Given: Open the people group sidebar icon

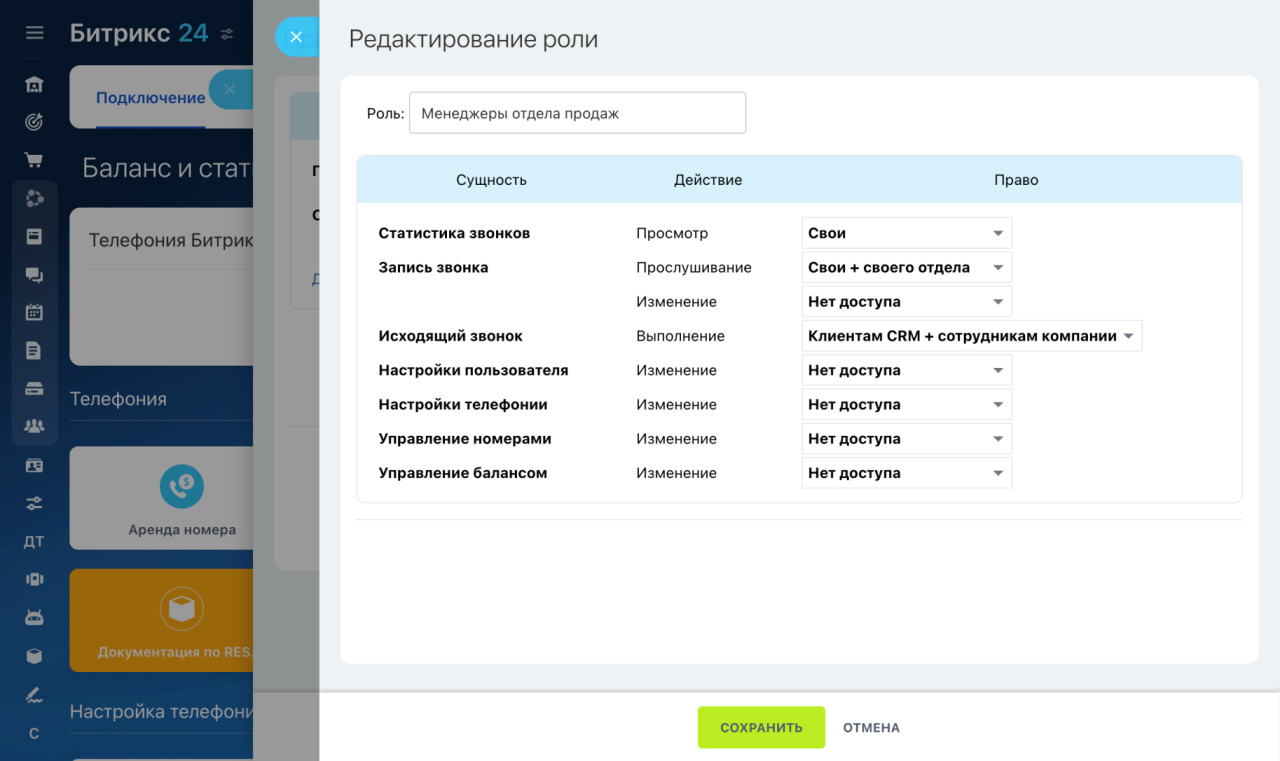Looking at the screenshot, I should [x=34, y=426].
